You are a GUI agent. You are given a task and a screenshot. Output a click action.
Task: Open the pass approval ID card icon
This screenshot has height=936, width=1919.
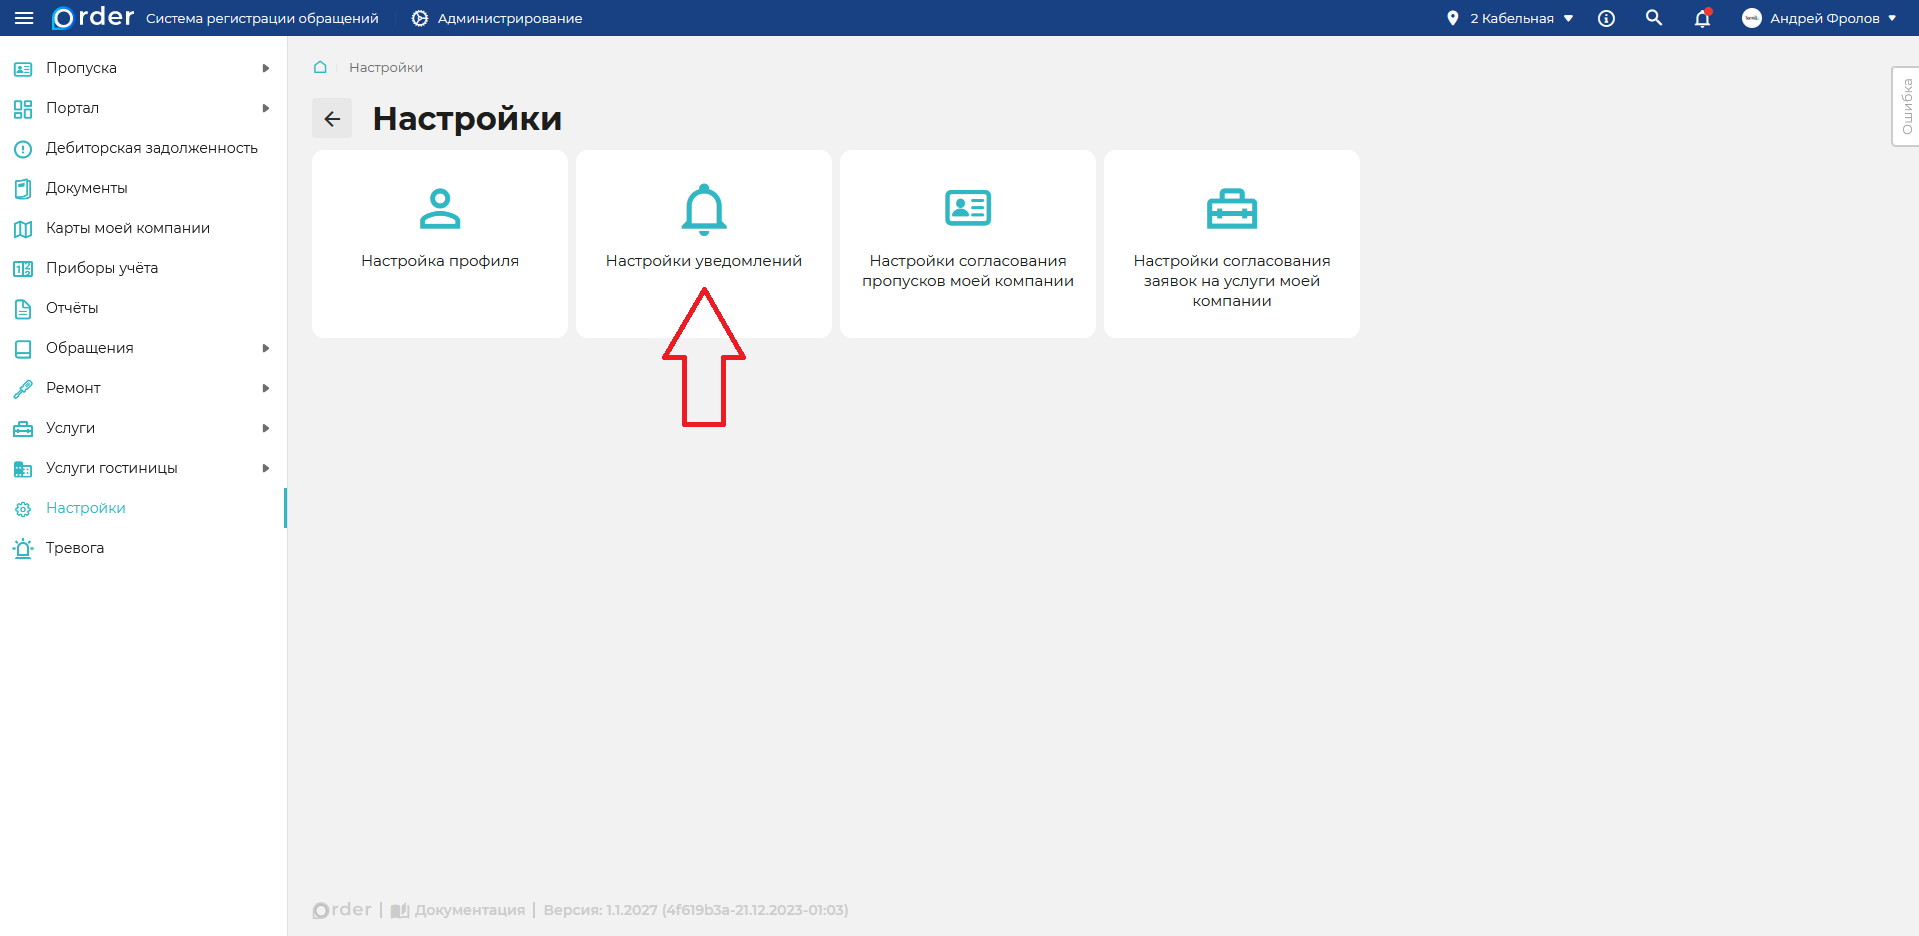[967, 208]
